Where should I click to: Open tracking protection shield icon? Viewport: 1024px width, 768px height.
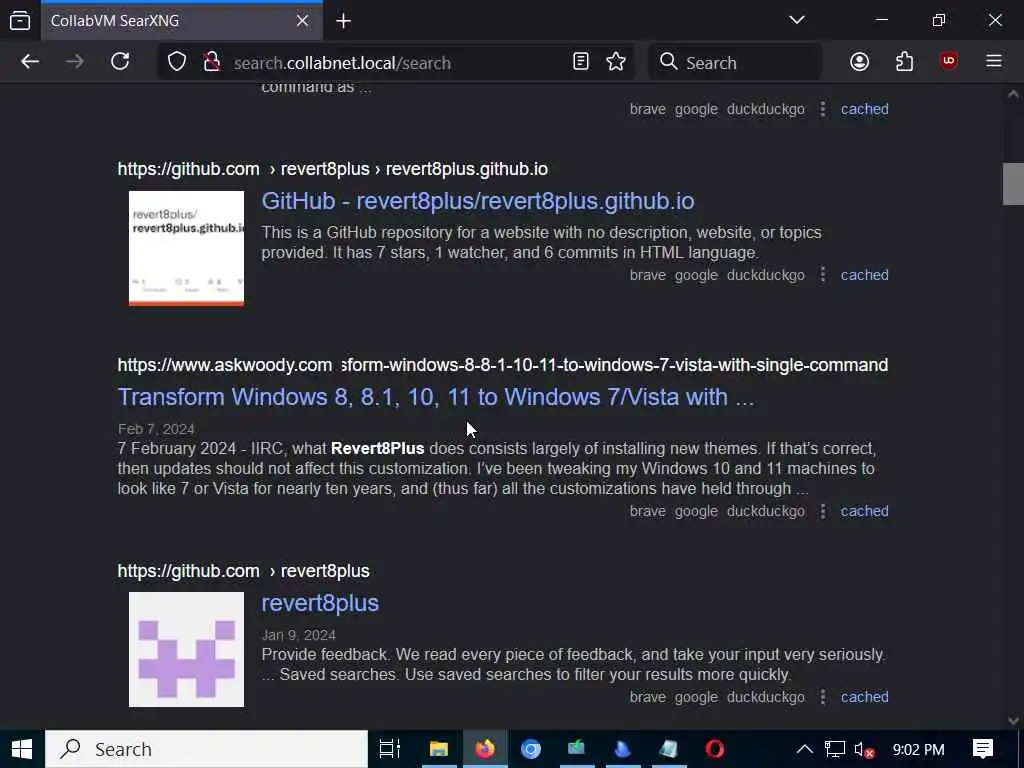click(177, 62)
